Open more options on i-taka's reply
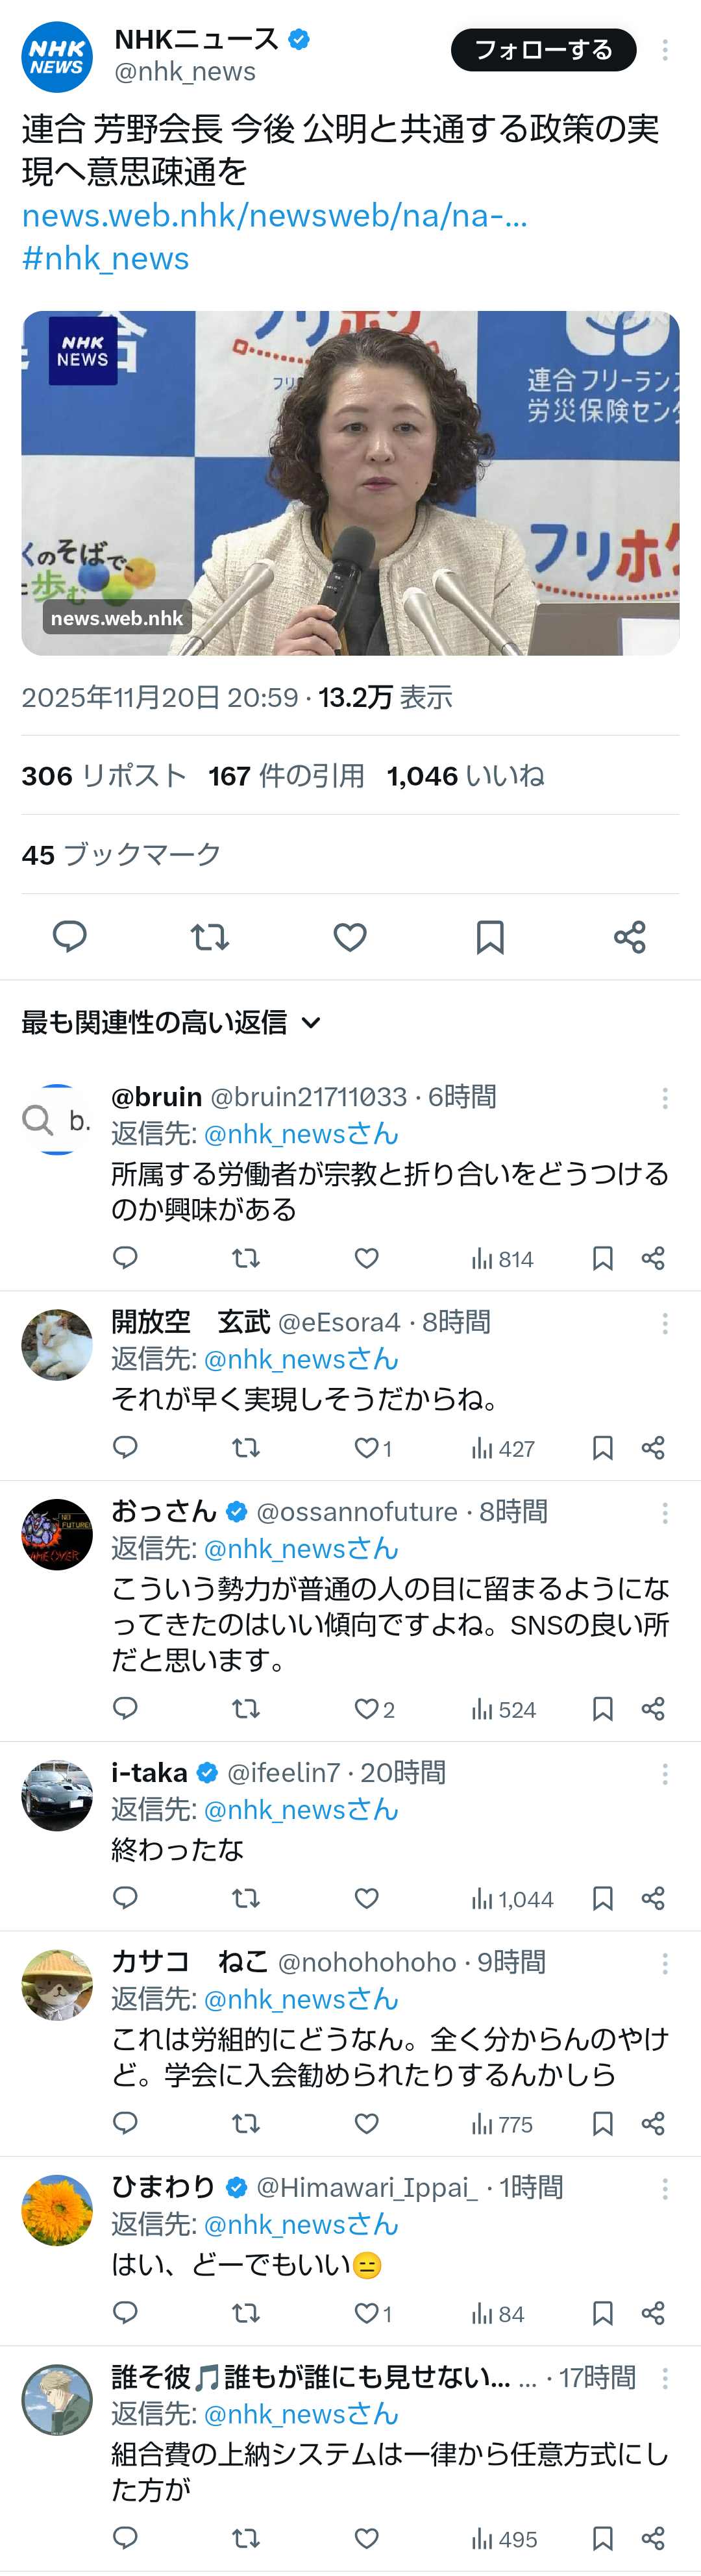Viewport: 701px width, 2576px height. tap(665, 1774)
